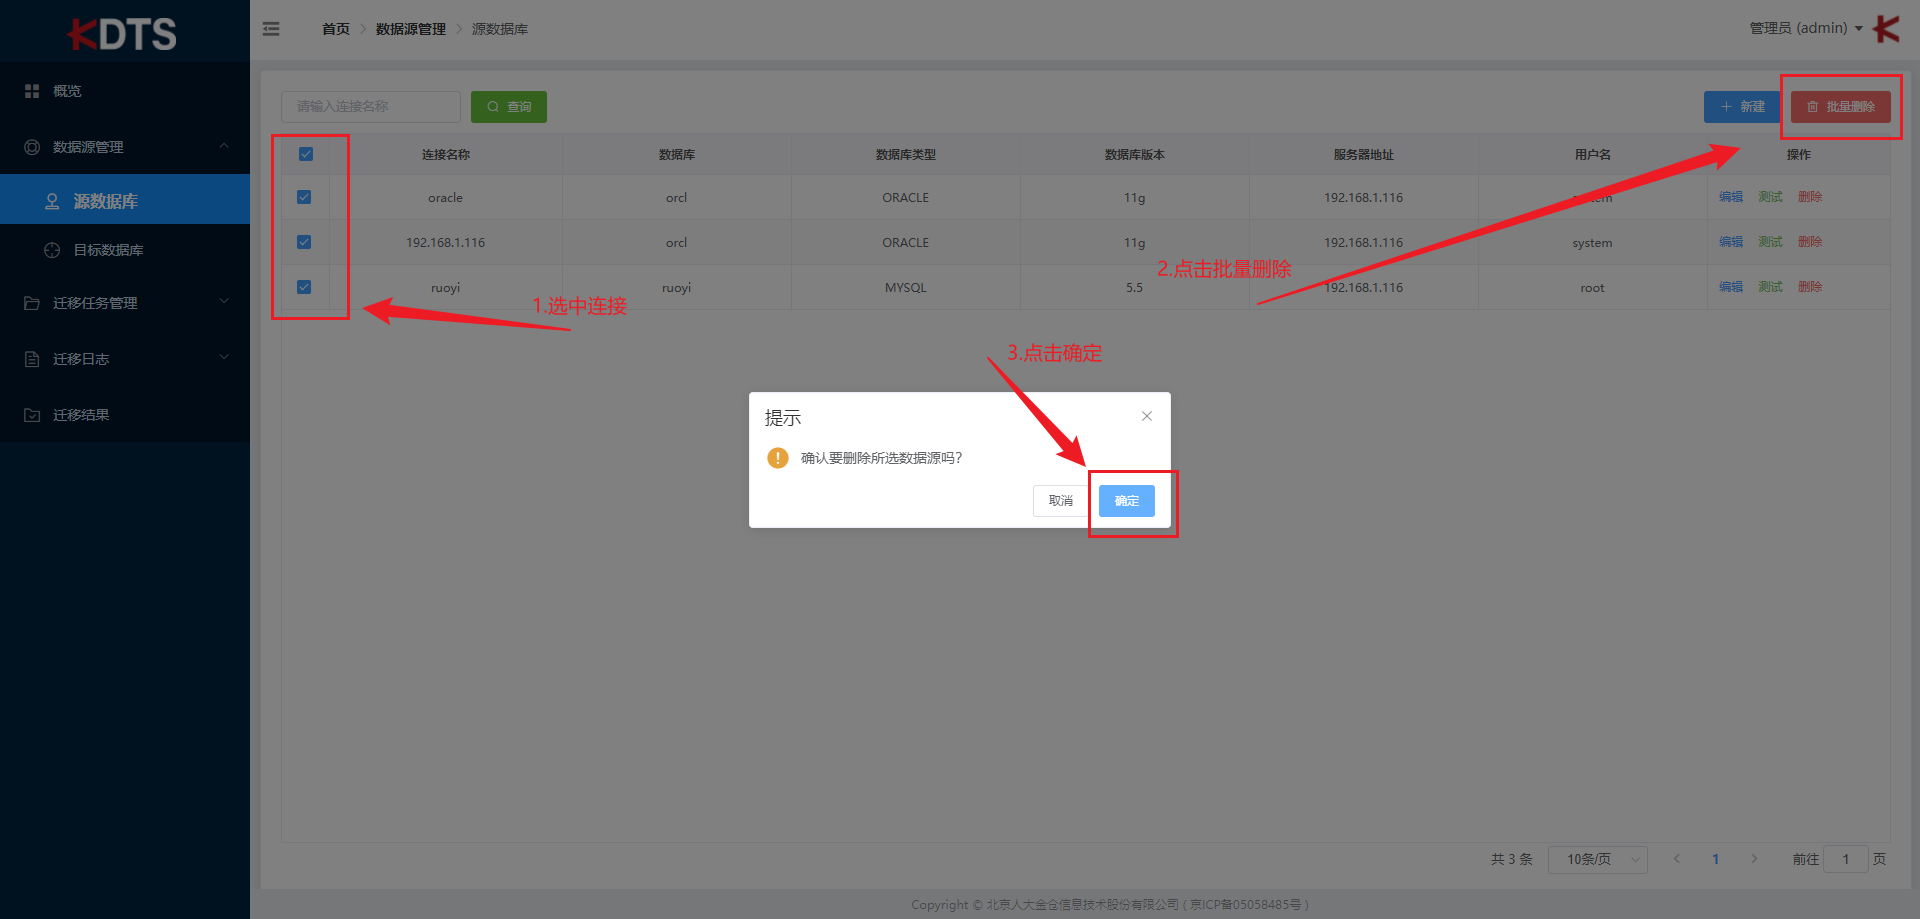Go to 首页 via the breadcrumb
The height and width of the screenshot is (919, 1920).
[x=335, y=29]
